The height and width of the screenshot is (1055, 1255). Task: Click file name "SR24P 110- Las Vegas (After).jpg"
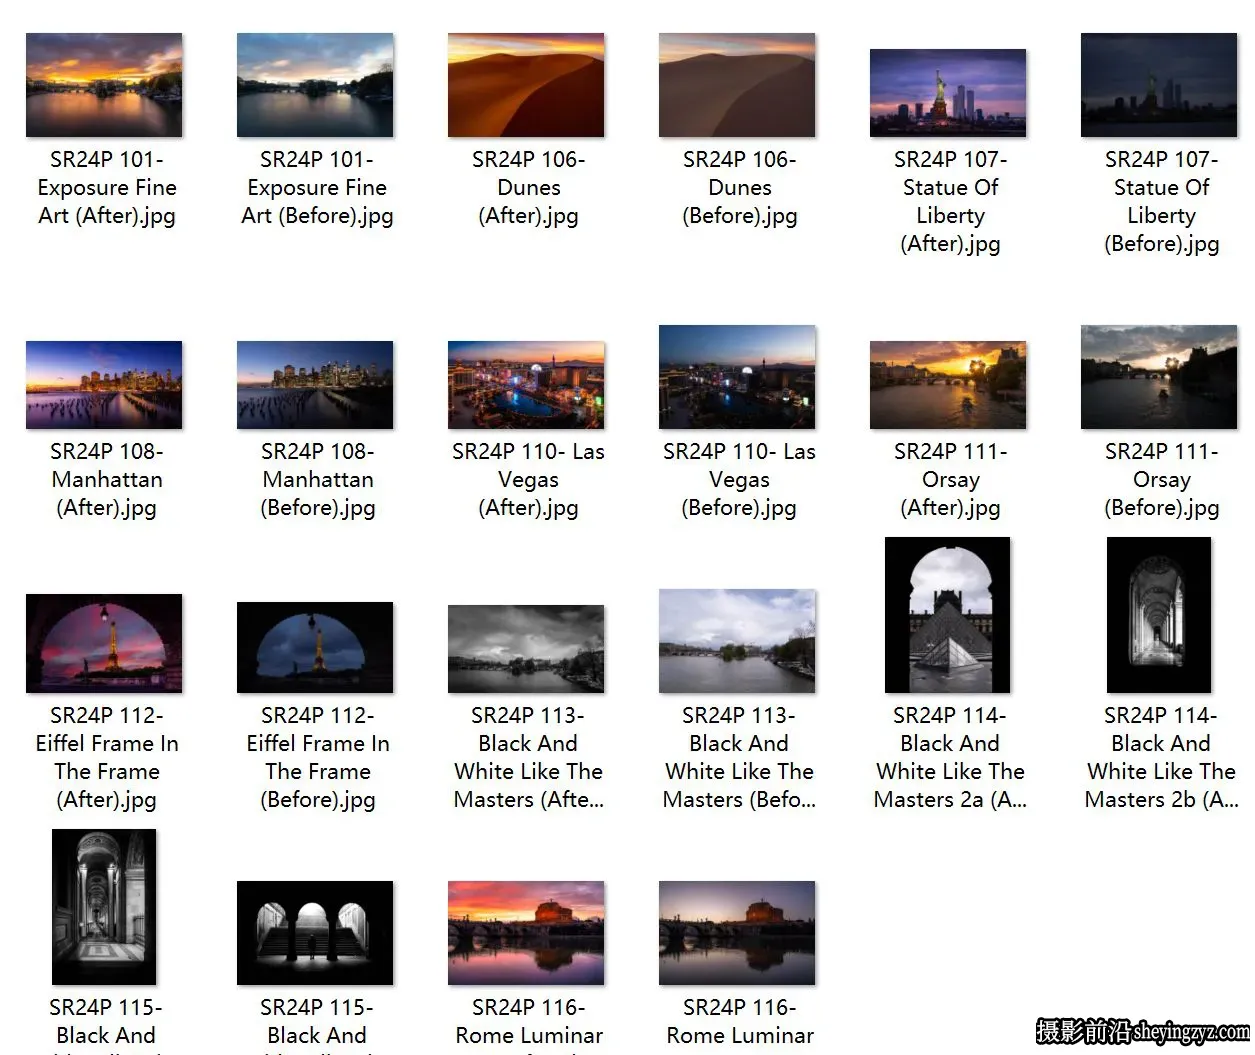click(529, 480)
